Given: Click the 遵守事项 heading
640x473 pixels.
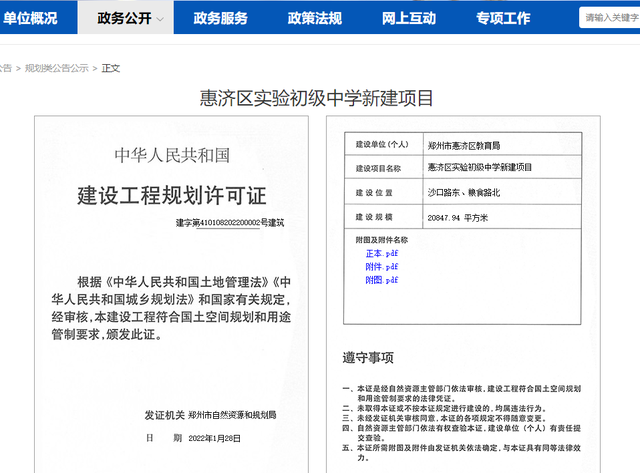Looking at the screenshot, I should pos(368,358).
